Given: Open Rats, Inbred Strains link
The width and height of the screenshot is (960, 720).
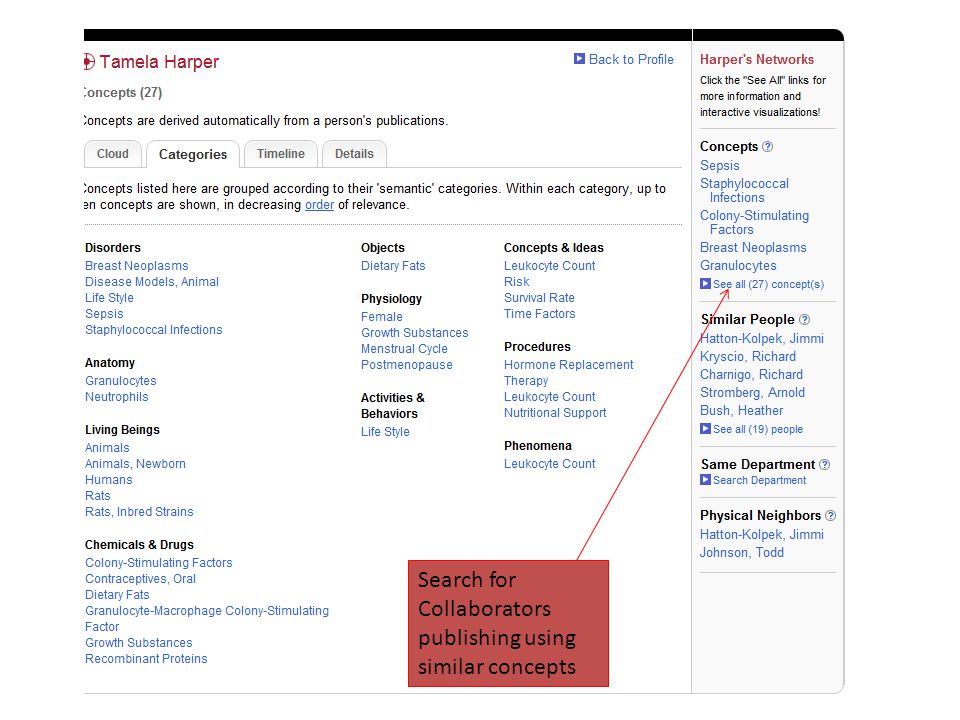Looking at the screenshot, I should tap(139, 511).
